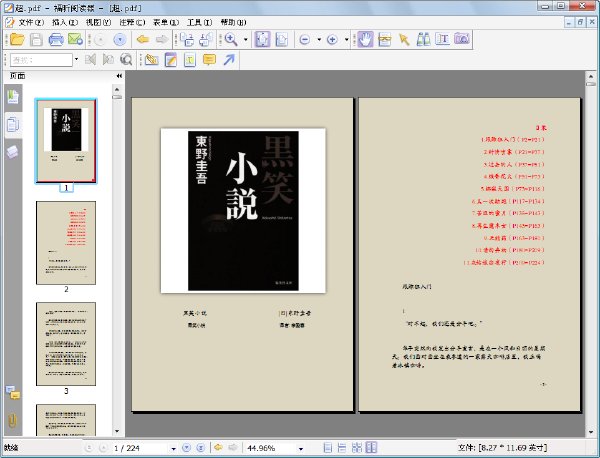Open the 文件 (F) menu
Image resolution: width=600 pixels, height=458 pixels.
click(x=31, y=23)
